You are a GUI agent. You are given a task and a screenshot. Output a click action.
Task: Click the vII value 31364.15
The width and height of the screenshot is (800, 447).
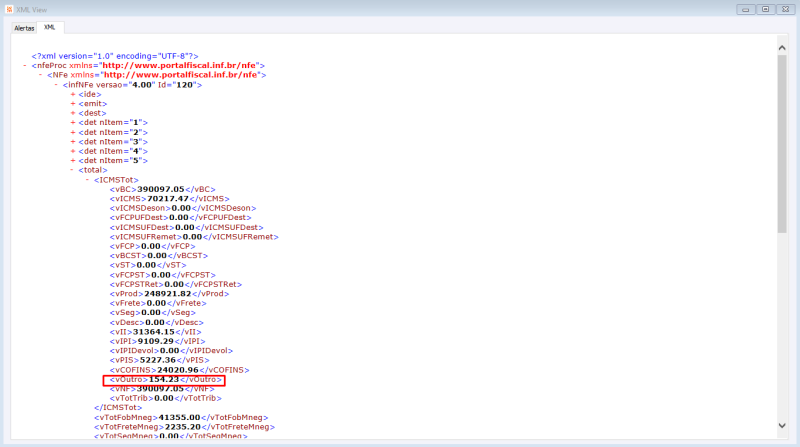pos(154,332)
